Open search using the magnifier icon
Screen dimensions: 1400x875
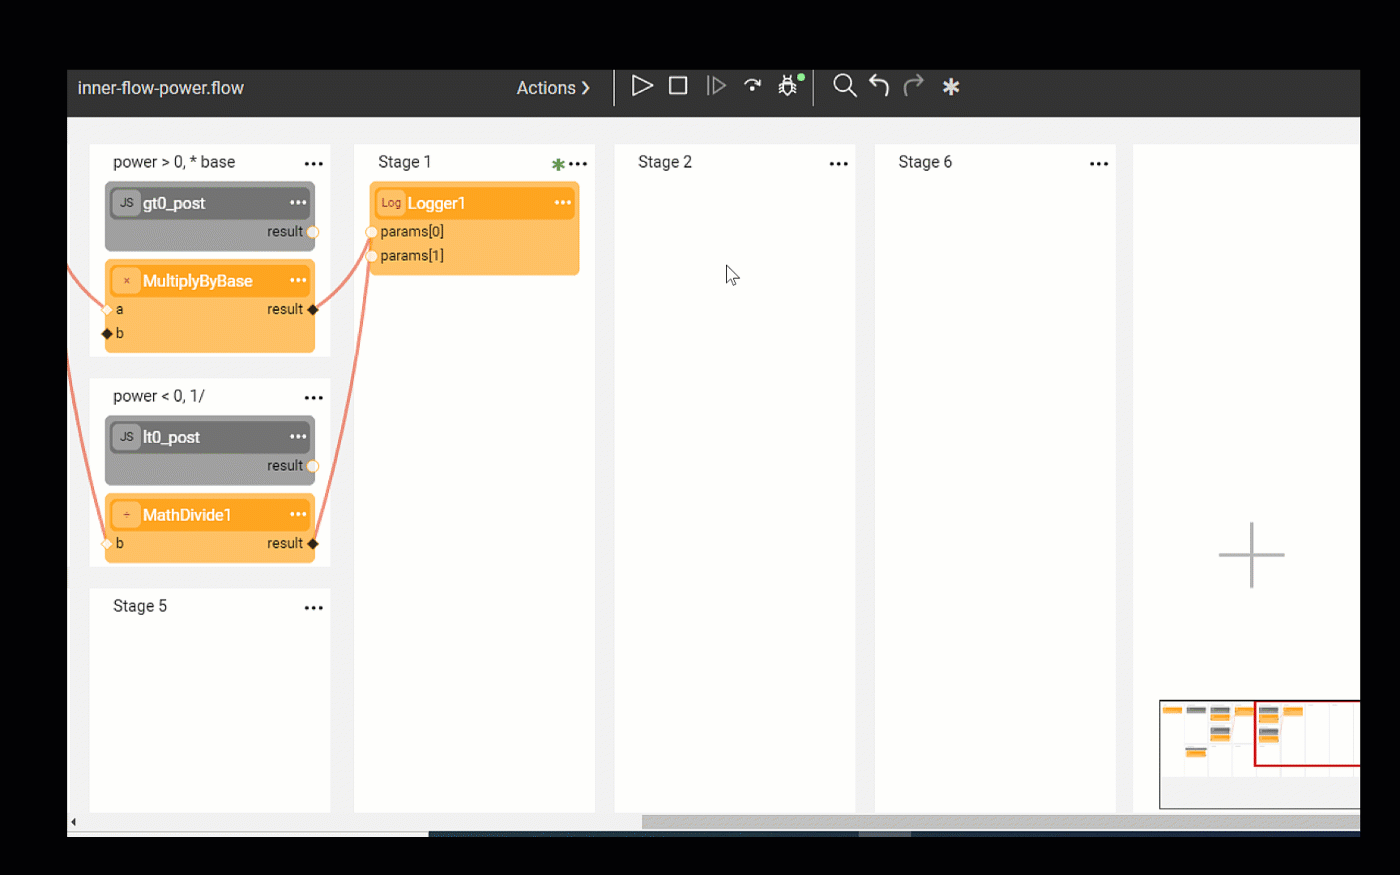tap(844, 86)
